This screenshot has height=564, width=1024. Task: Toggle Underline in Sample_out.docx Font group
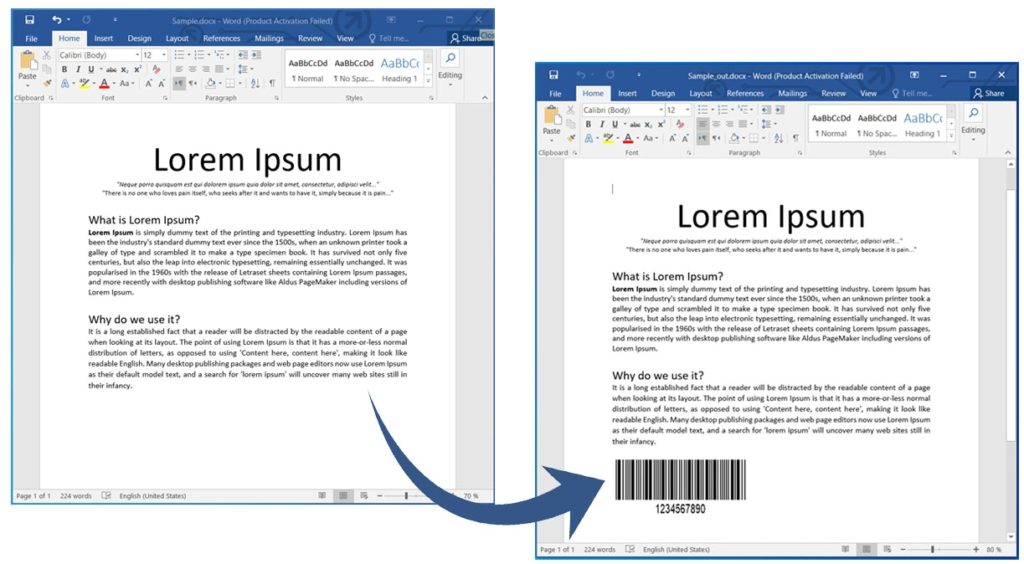[x=613, y=124]
